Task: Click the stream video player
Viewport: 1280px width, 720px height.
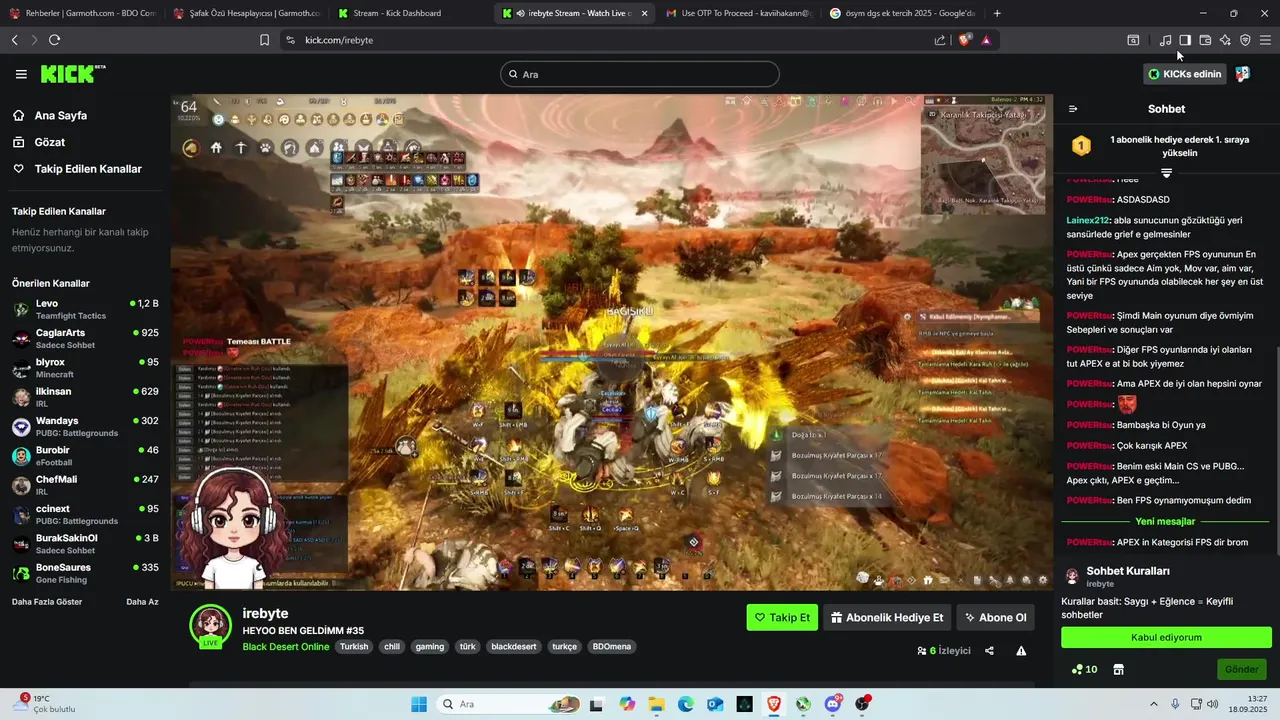Action: (611, 342)
